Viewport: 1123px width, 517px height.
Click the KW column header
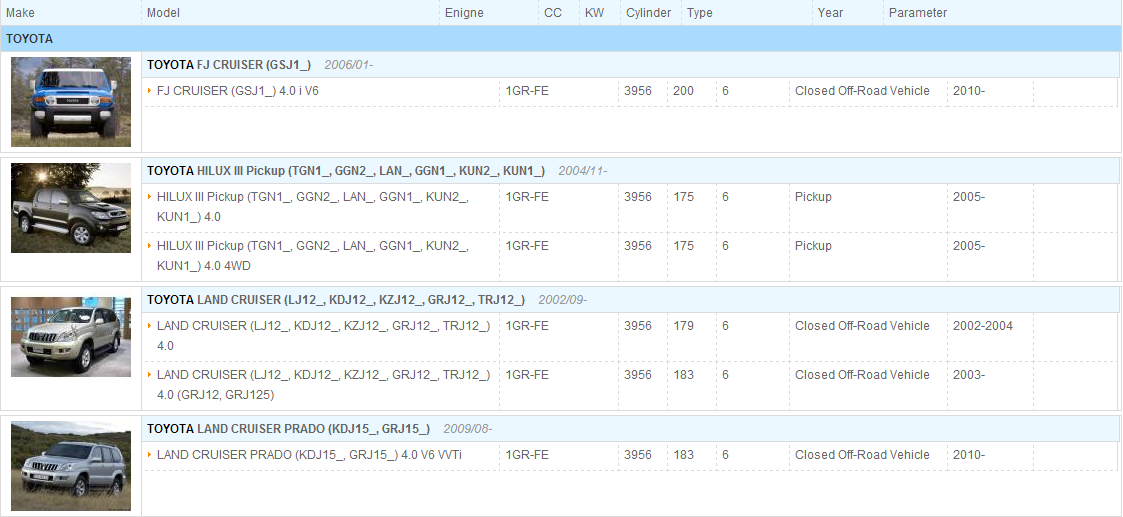[x=594, y=13]
